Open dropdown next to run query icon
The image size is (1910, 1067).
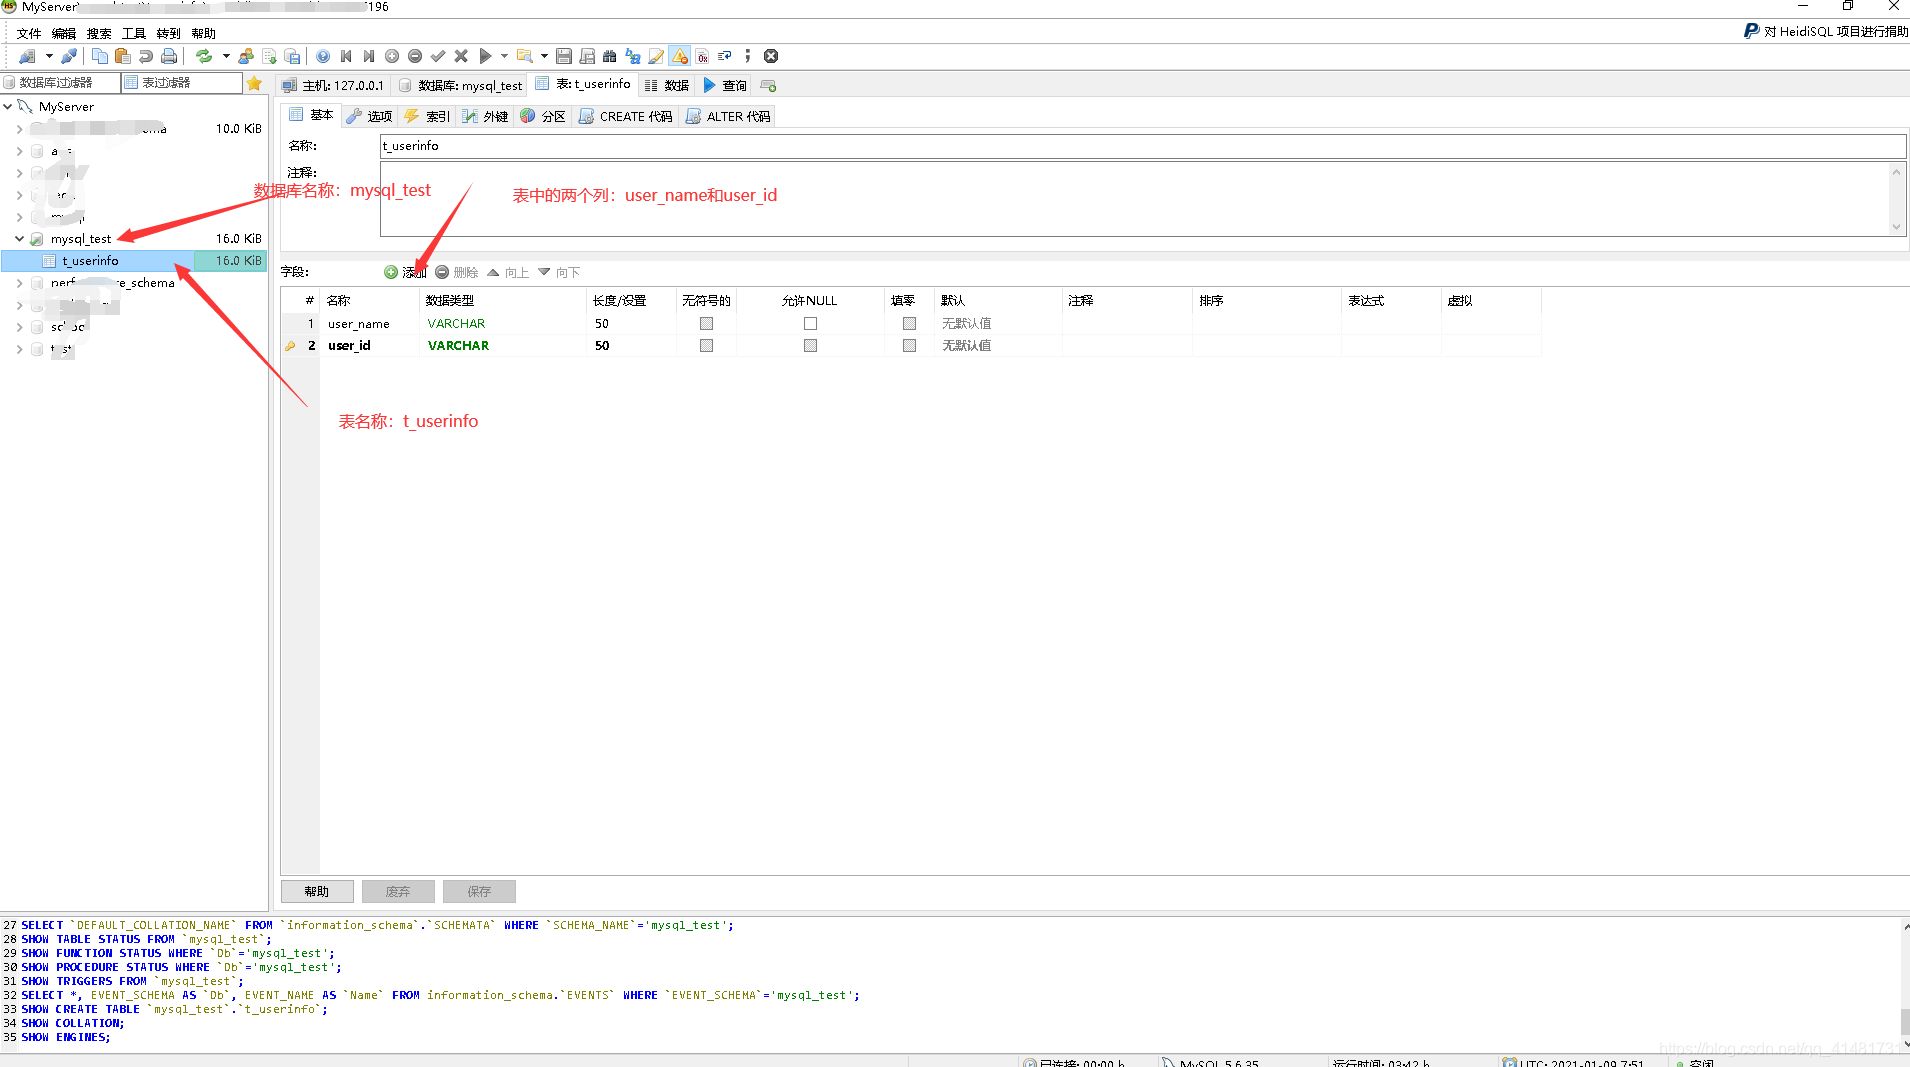tap(504, 56)
